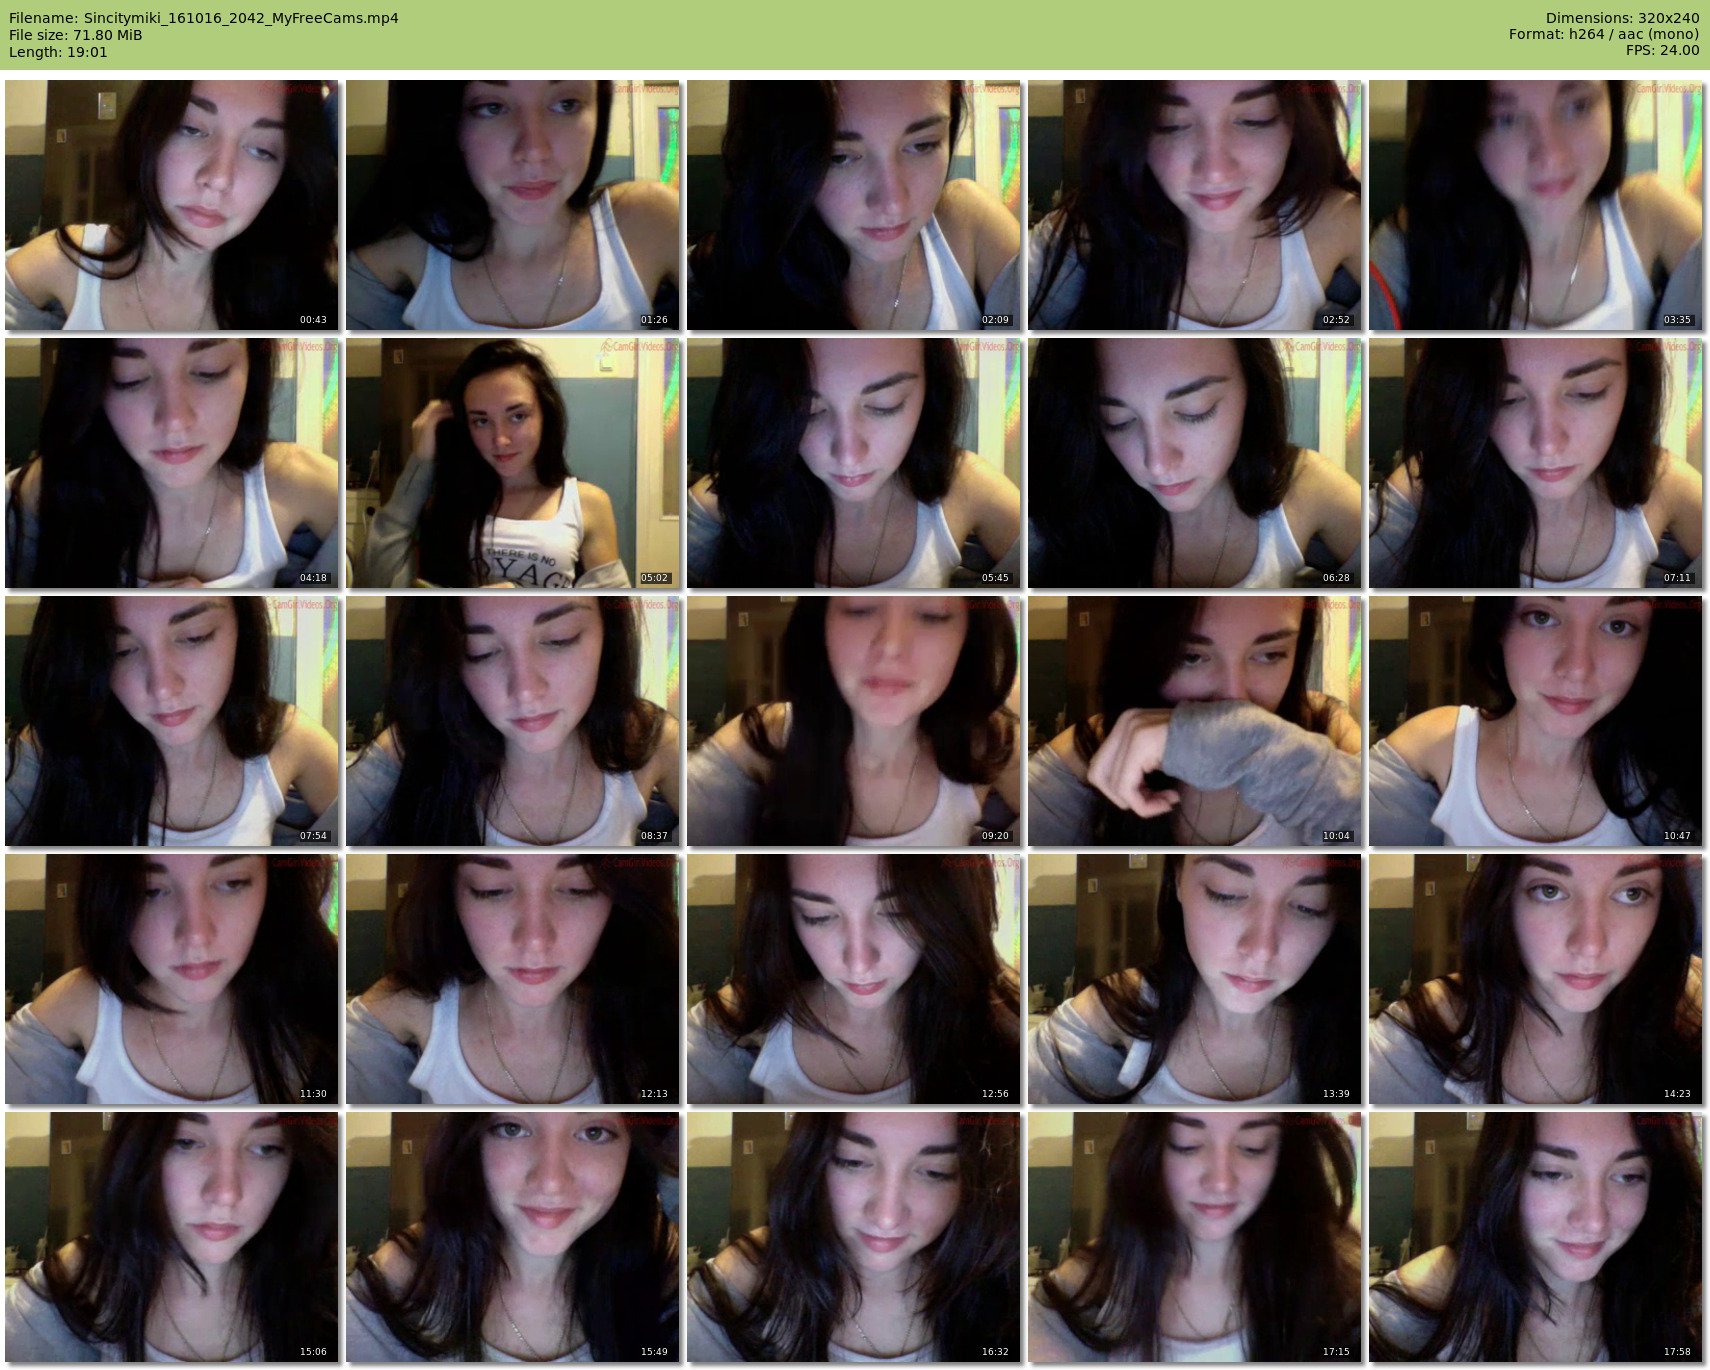Select the thumbnail timestamped 12:13
Viewport: 1710px width, 1370px height.
(512, 979)
